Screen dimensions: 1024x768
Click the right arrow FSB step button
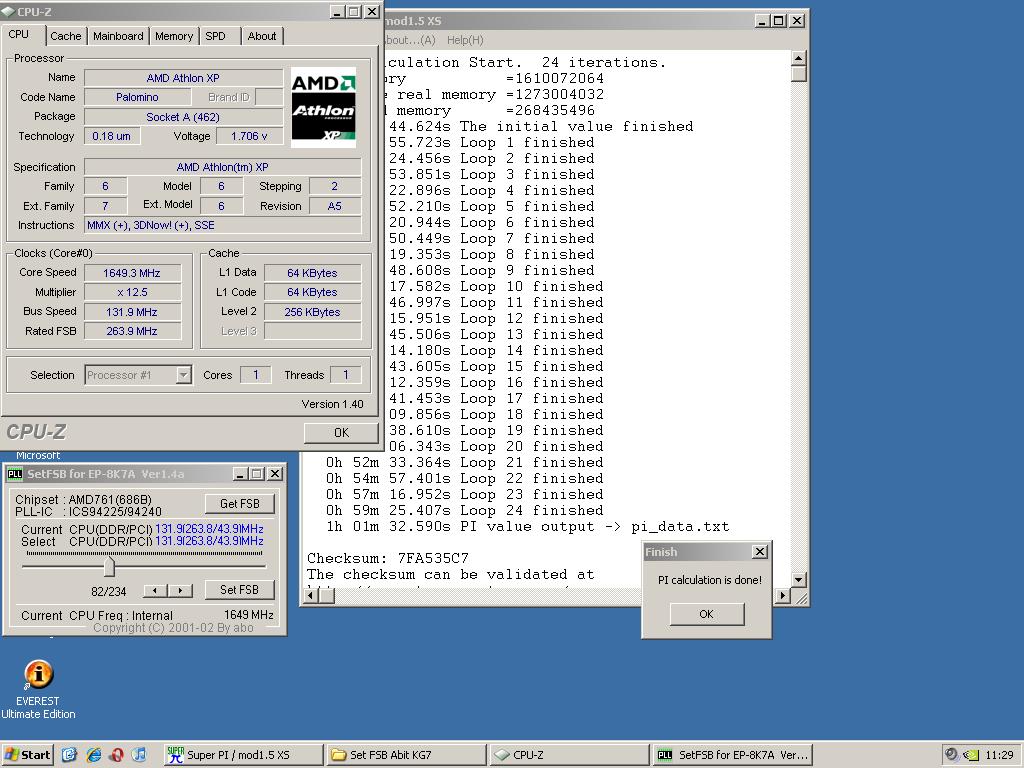[x=180, y=591]
